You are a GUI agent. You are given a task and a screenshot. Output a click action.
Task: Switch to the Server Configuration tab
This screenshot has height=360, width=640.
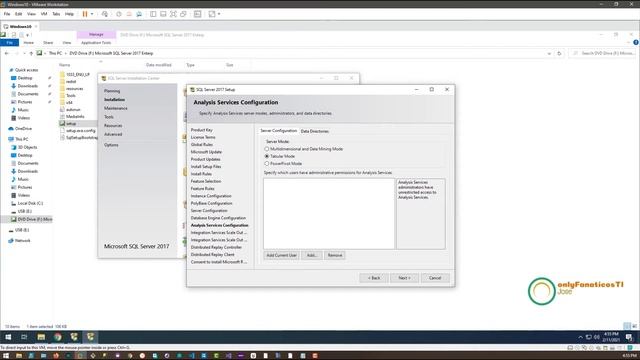[x=278, y=131]
